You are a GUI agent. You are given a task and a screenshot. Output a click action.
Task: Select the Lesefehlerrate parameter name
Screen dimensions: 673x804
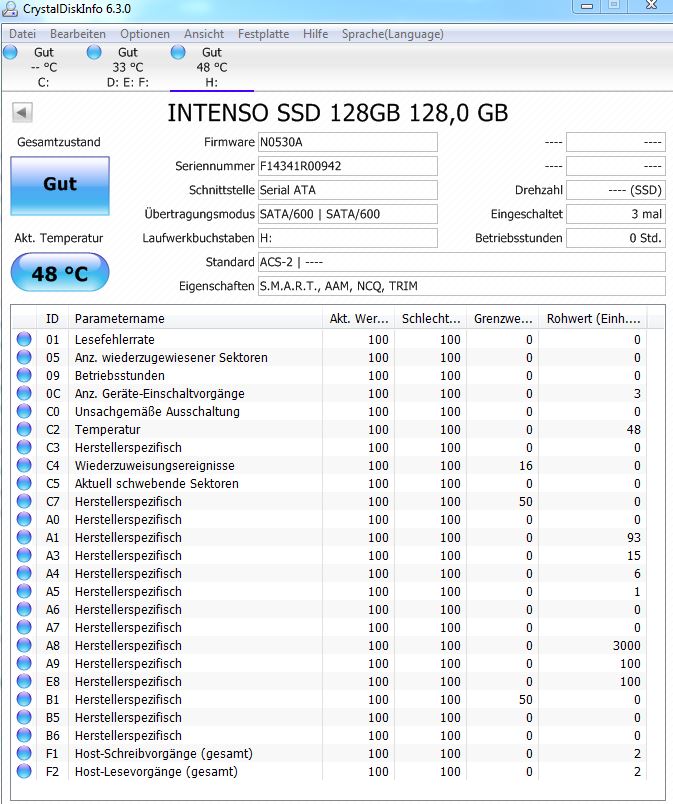[115, 339]
